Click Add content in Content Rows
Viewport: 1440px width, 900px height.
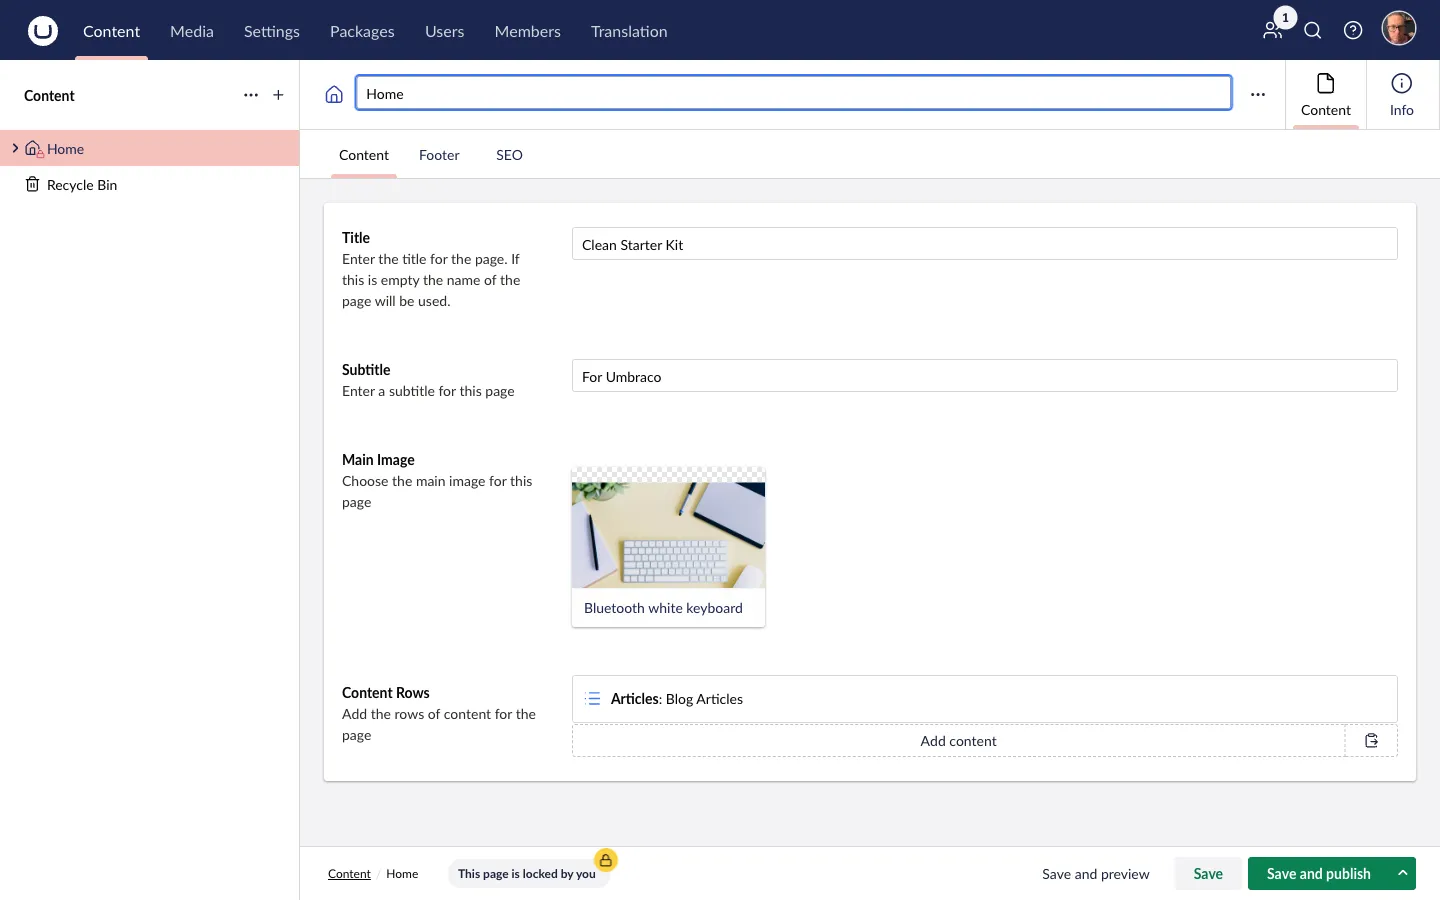pos(957,741)
